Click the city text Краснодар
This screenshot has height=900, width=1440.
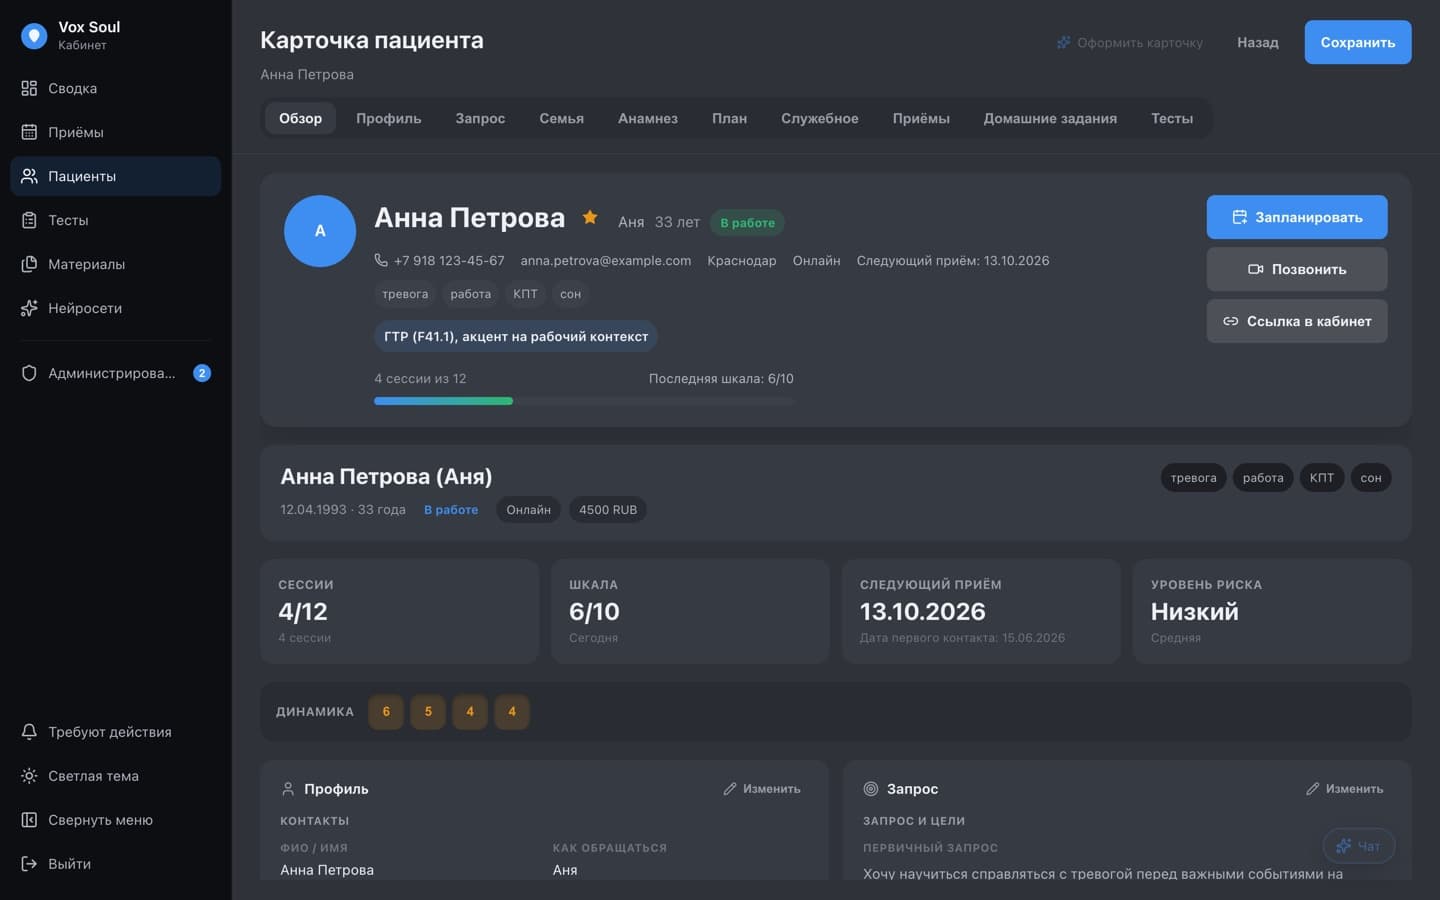742,260
